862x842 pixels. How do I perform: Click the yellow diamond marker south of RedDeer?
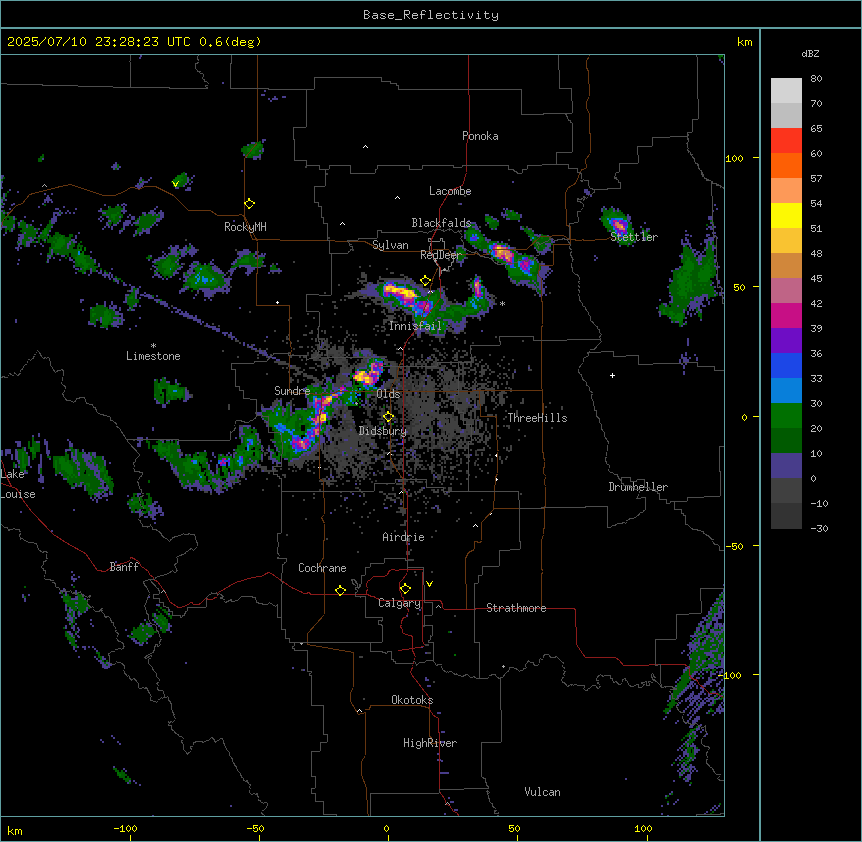[426, 281]
